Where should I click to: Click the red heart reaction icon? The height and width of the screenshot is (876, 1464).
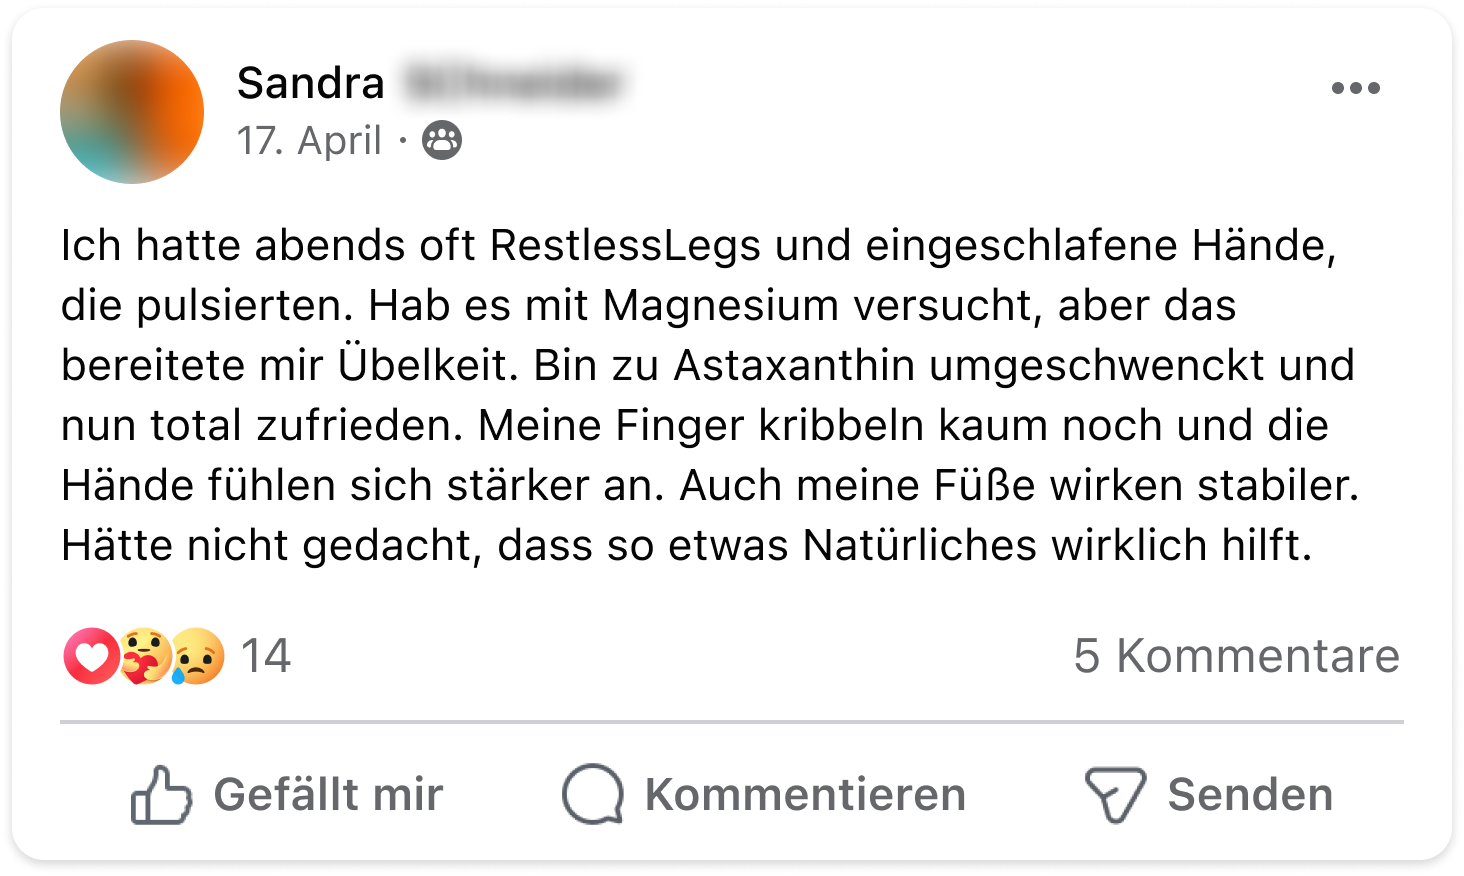tap(91, 656)
